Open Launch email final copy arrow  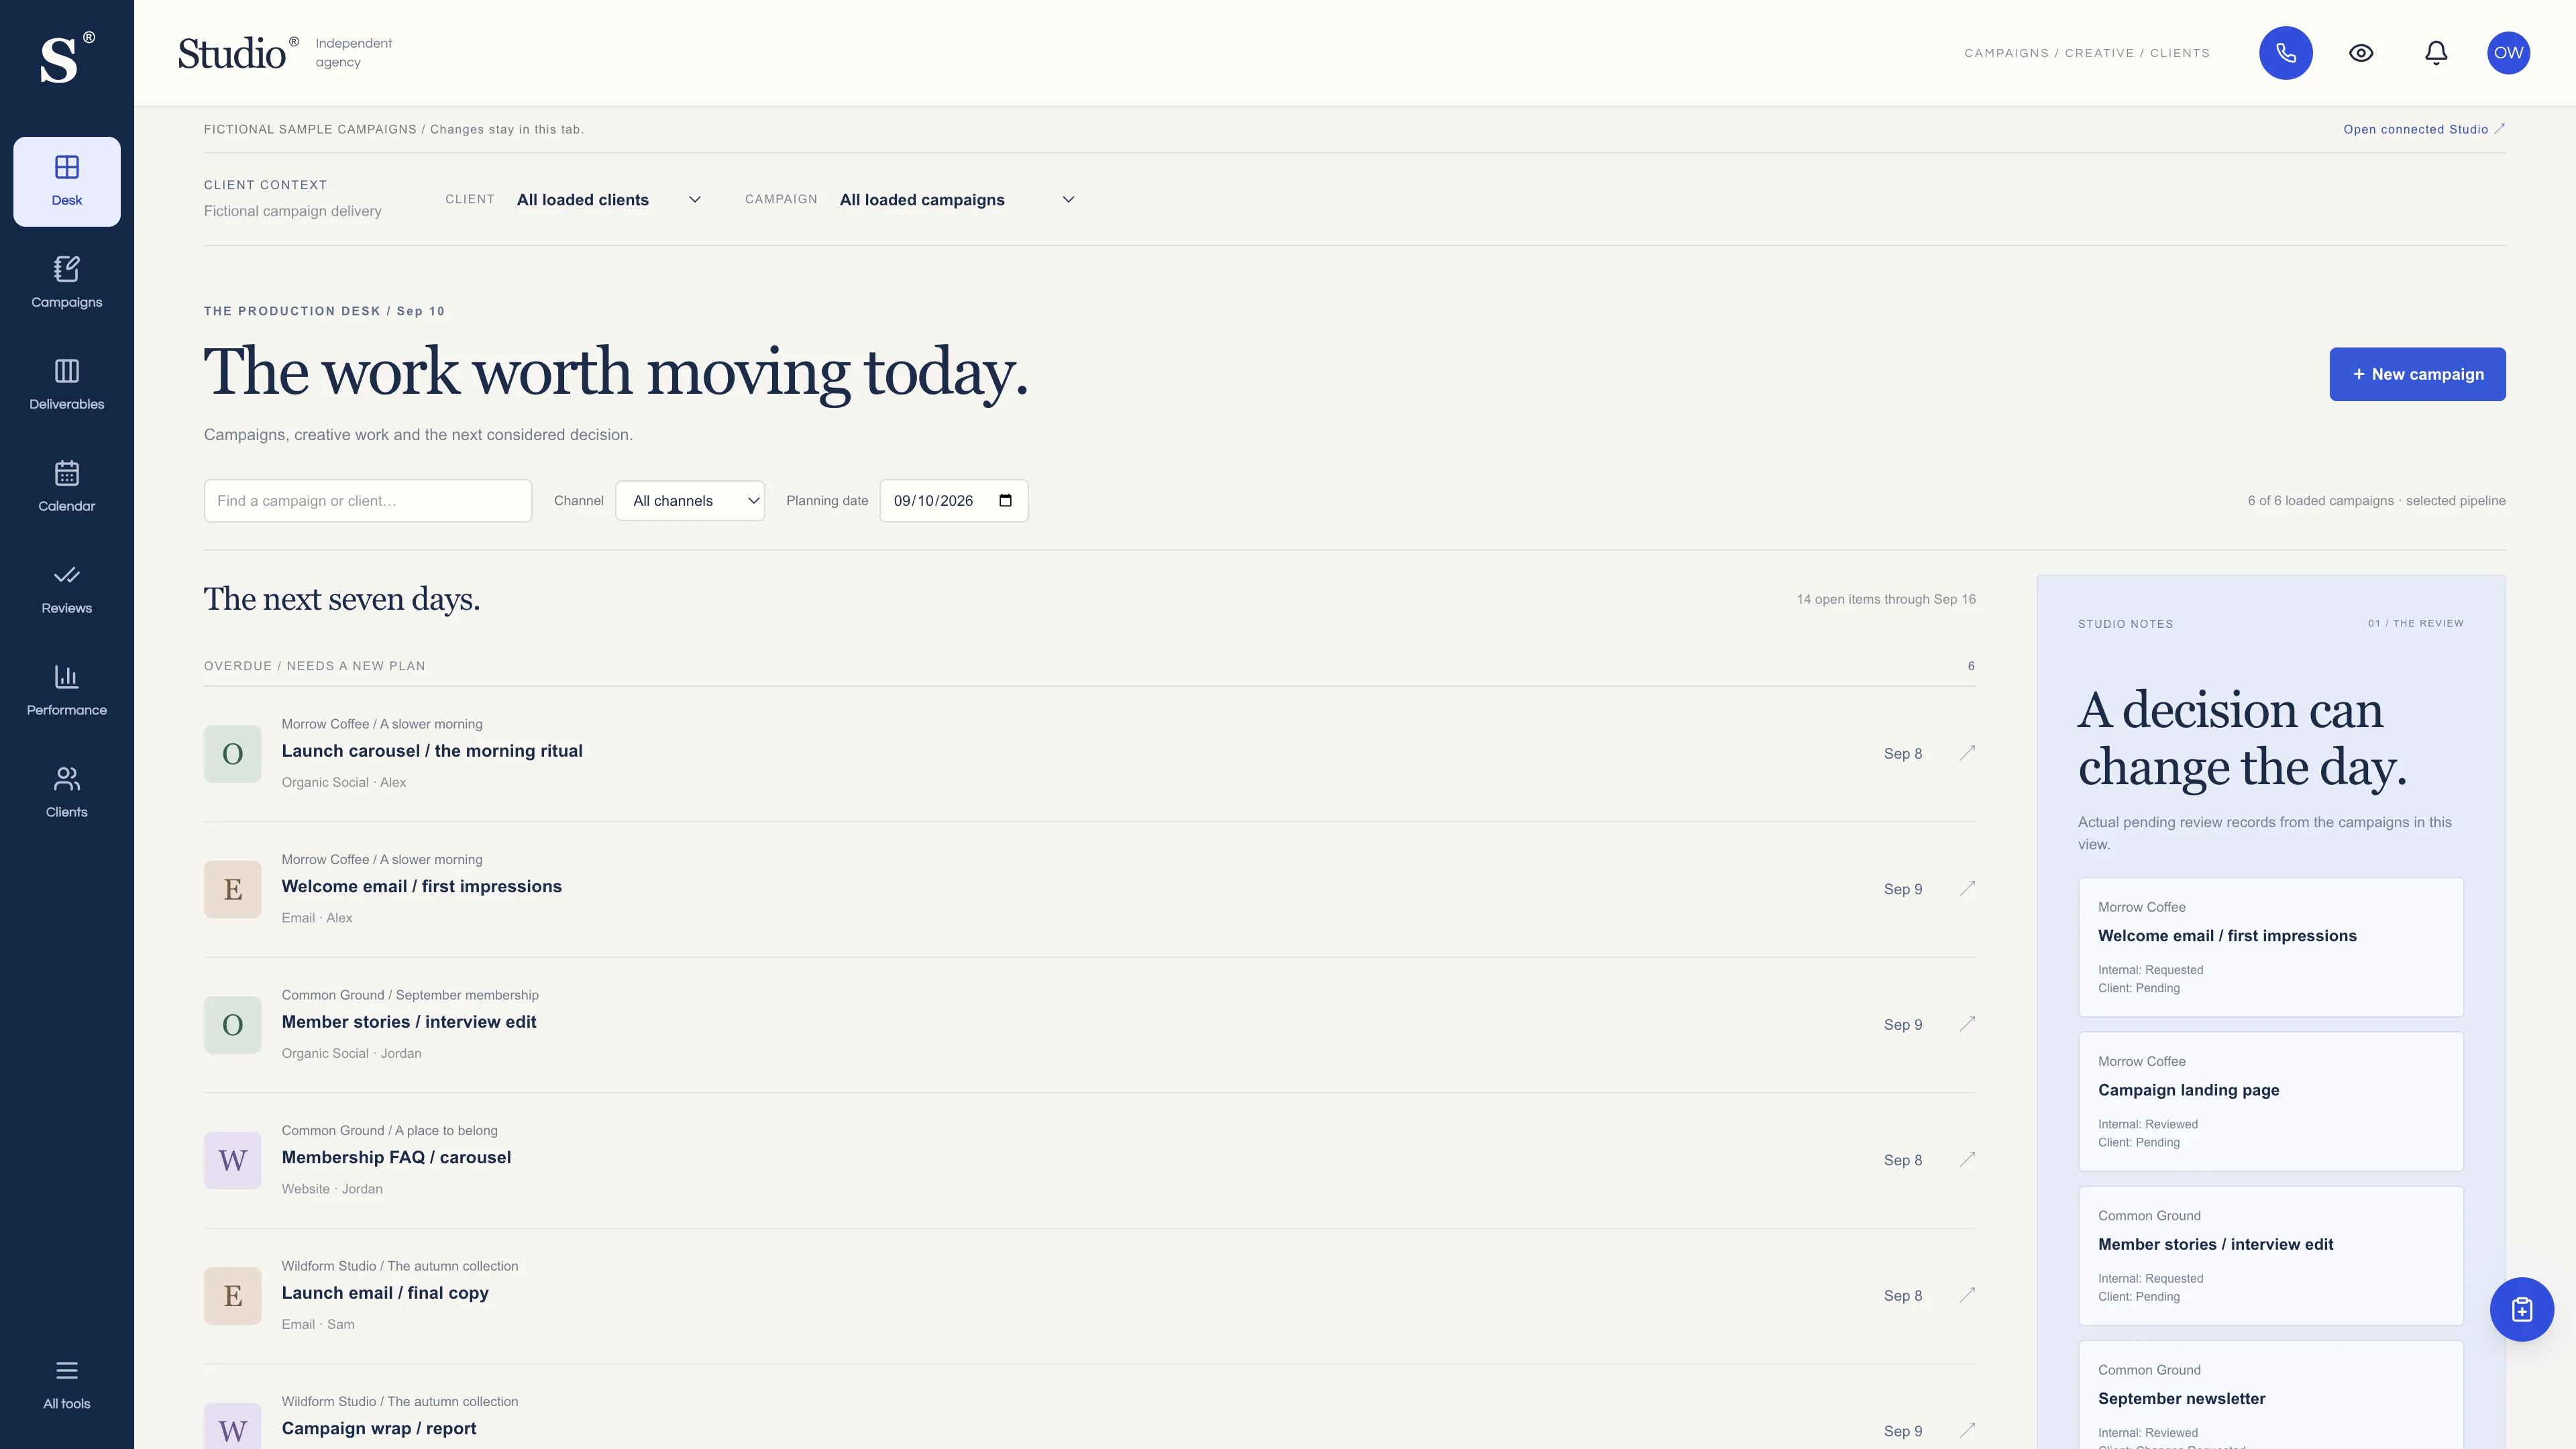coord(1967,1295)
